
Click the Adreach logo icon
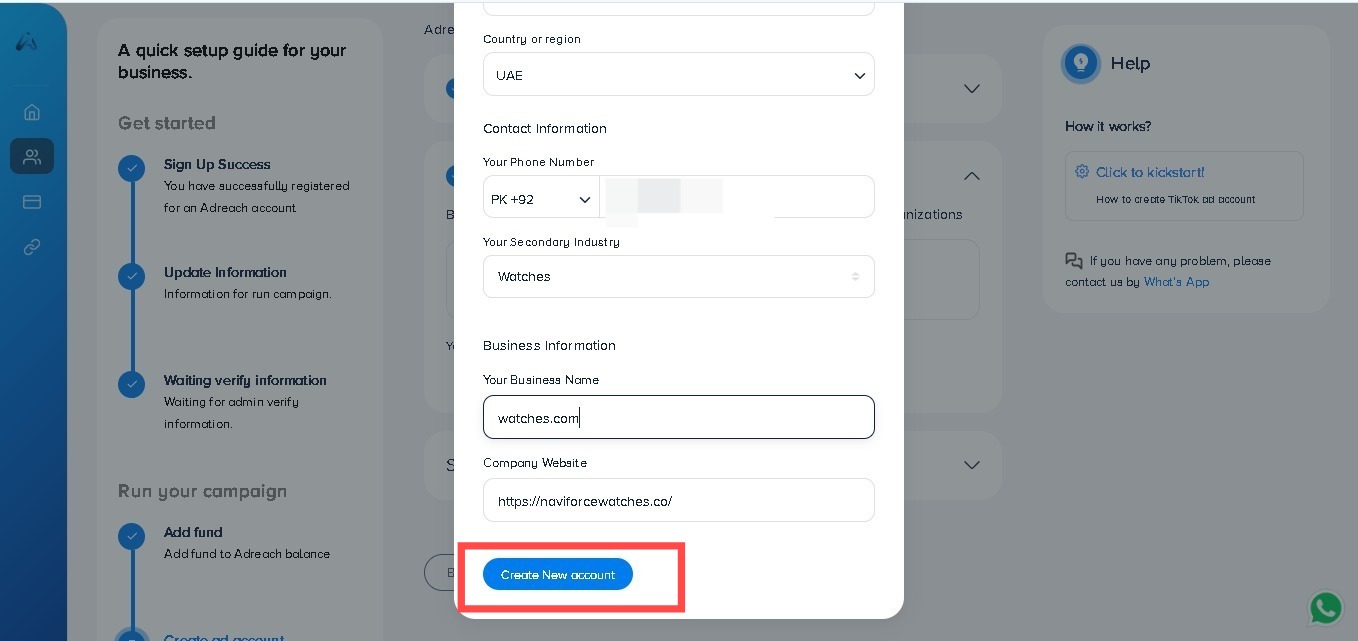[x=27, y=42]
